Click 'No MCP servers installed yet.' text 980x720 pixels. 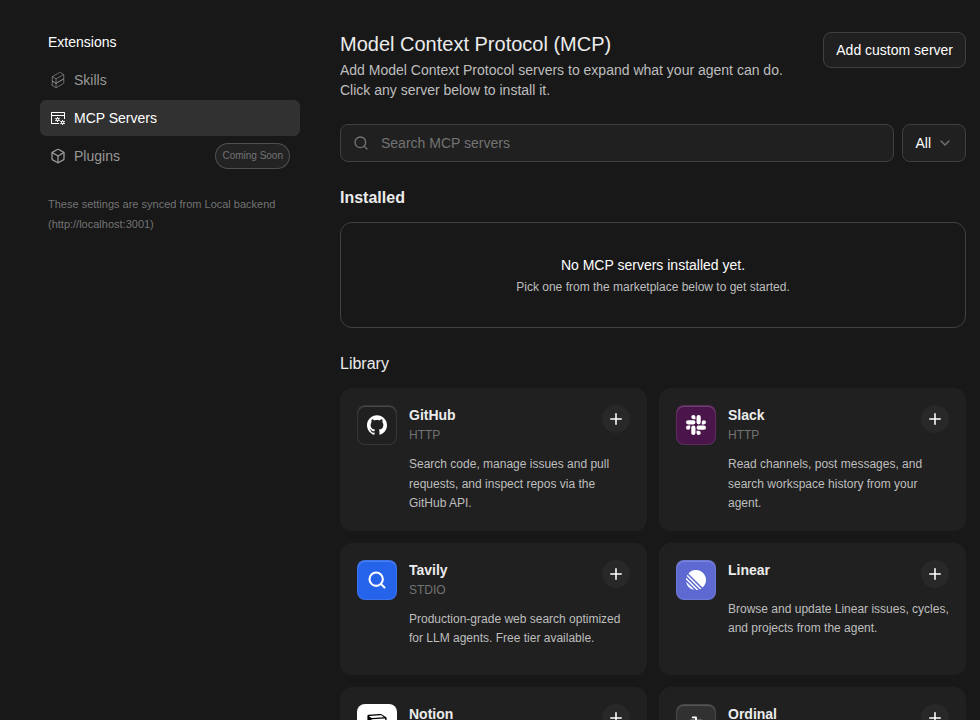point(652,265)
